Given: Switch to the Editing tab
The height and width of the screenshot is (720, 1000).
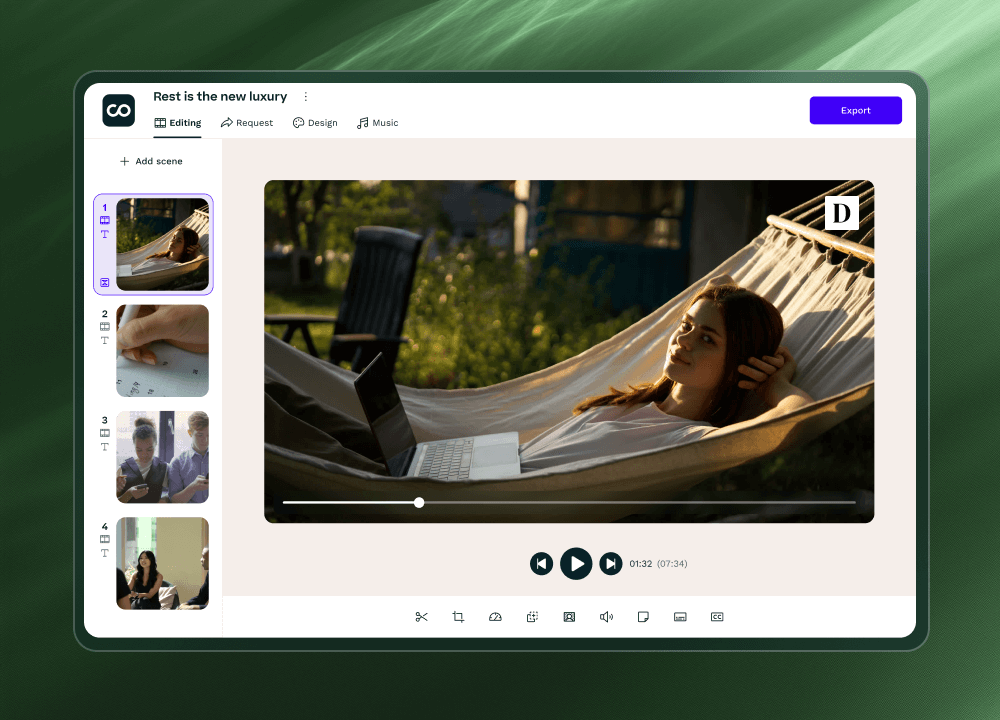Looking at the screenshot, I should point(178,122).
